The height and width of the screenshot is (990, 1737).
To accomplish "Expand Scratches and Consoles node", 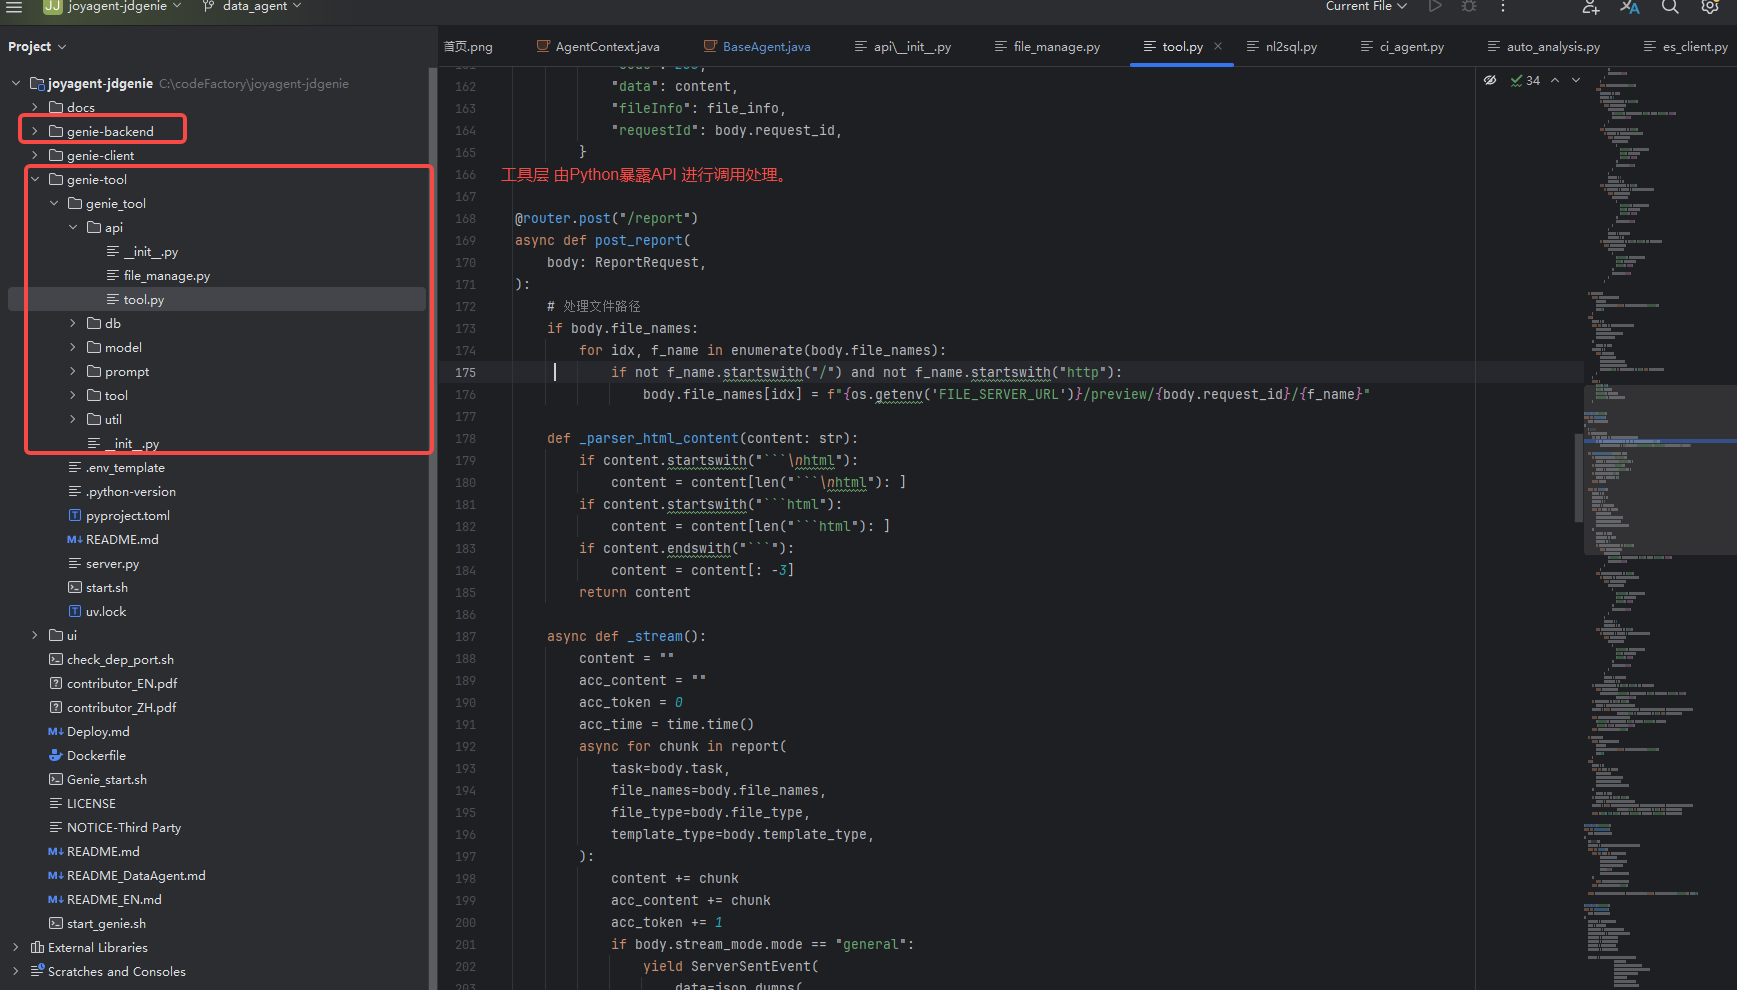I will click(x=16, y=971).
